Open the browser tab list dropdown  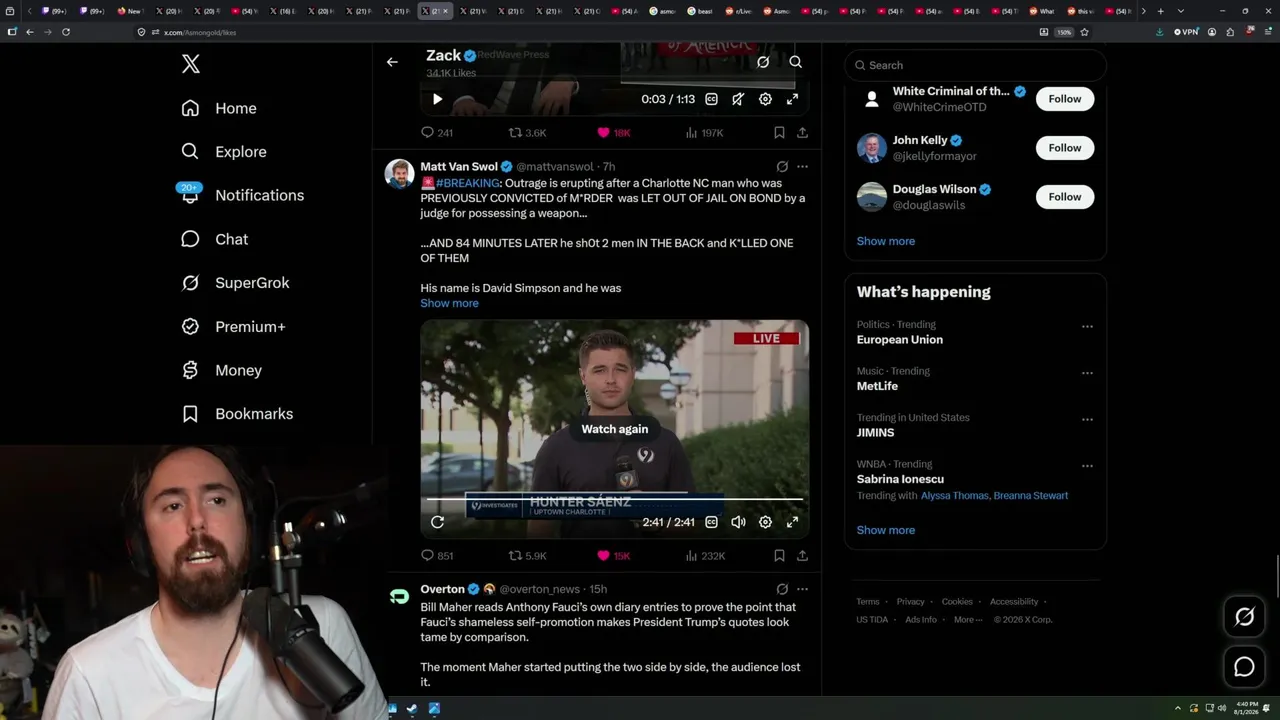pos(1181,11)
